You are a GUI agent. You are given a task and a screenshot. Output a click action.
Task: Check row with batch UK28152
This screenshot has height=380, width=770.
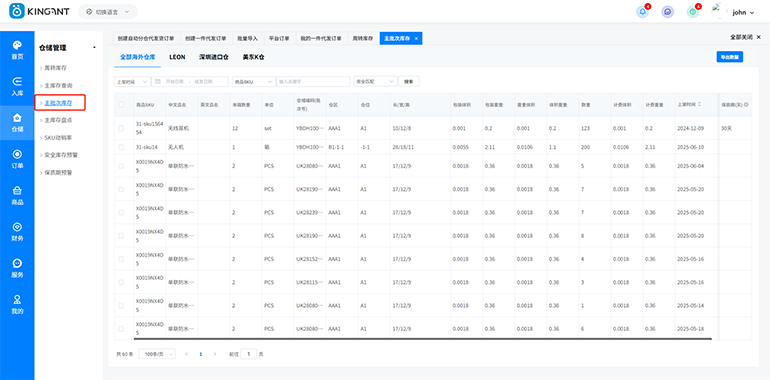point(121,259)
